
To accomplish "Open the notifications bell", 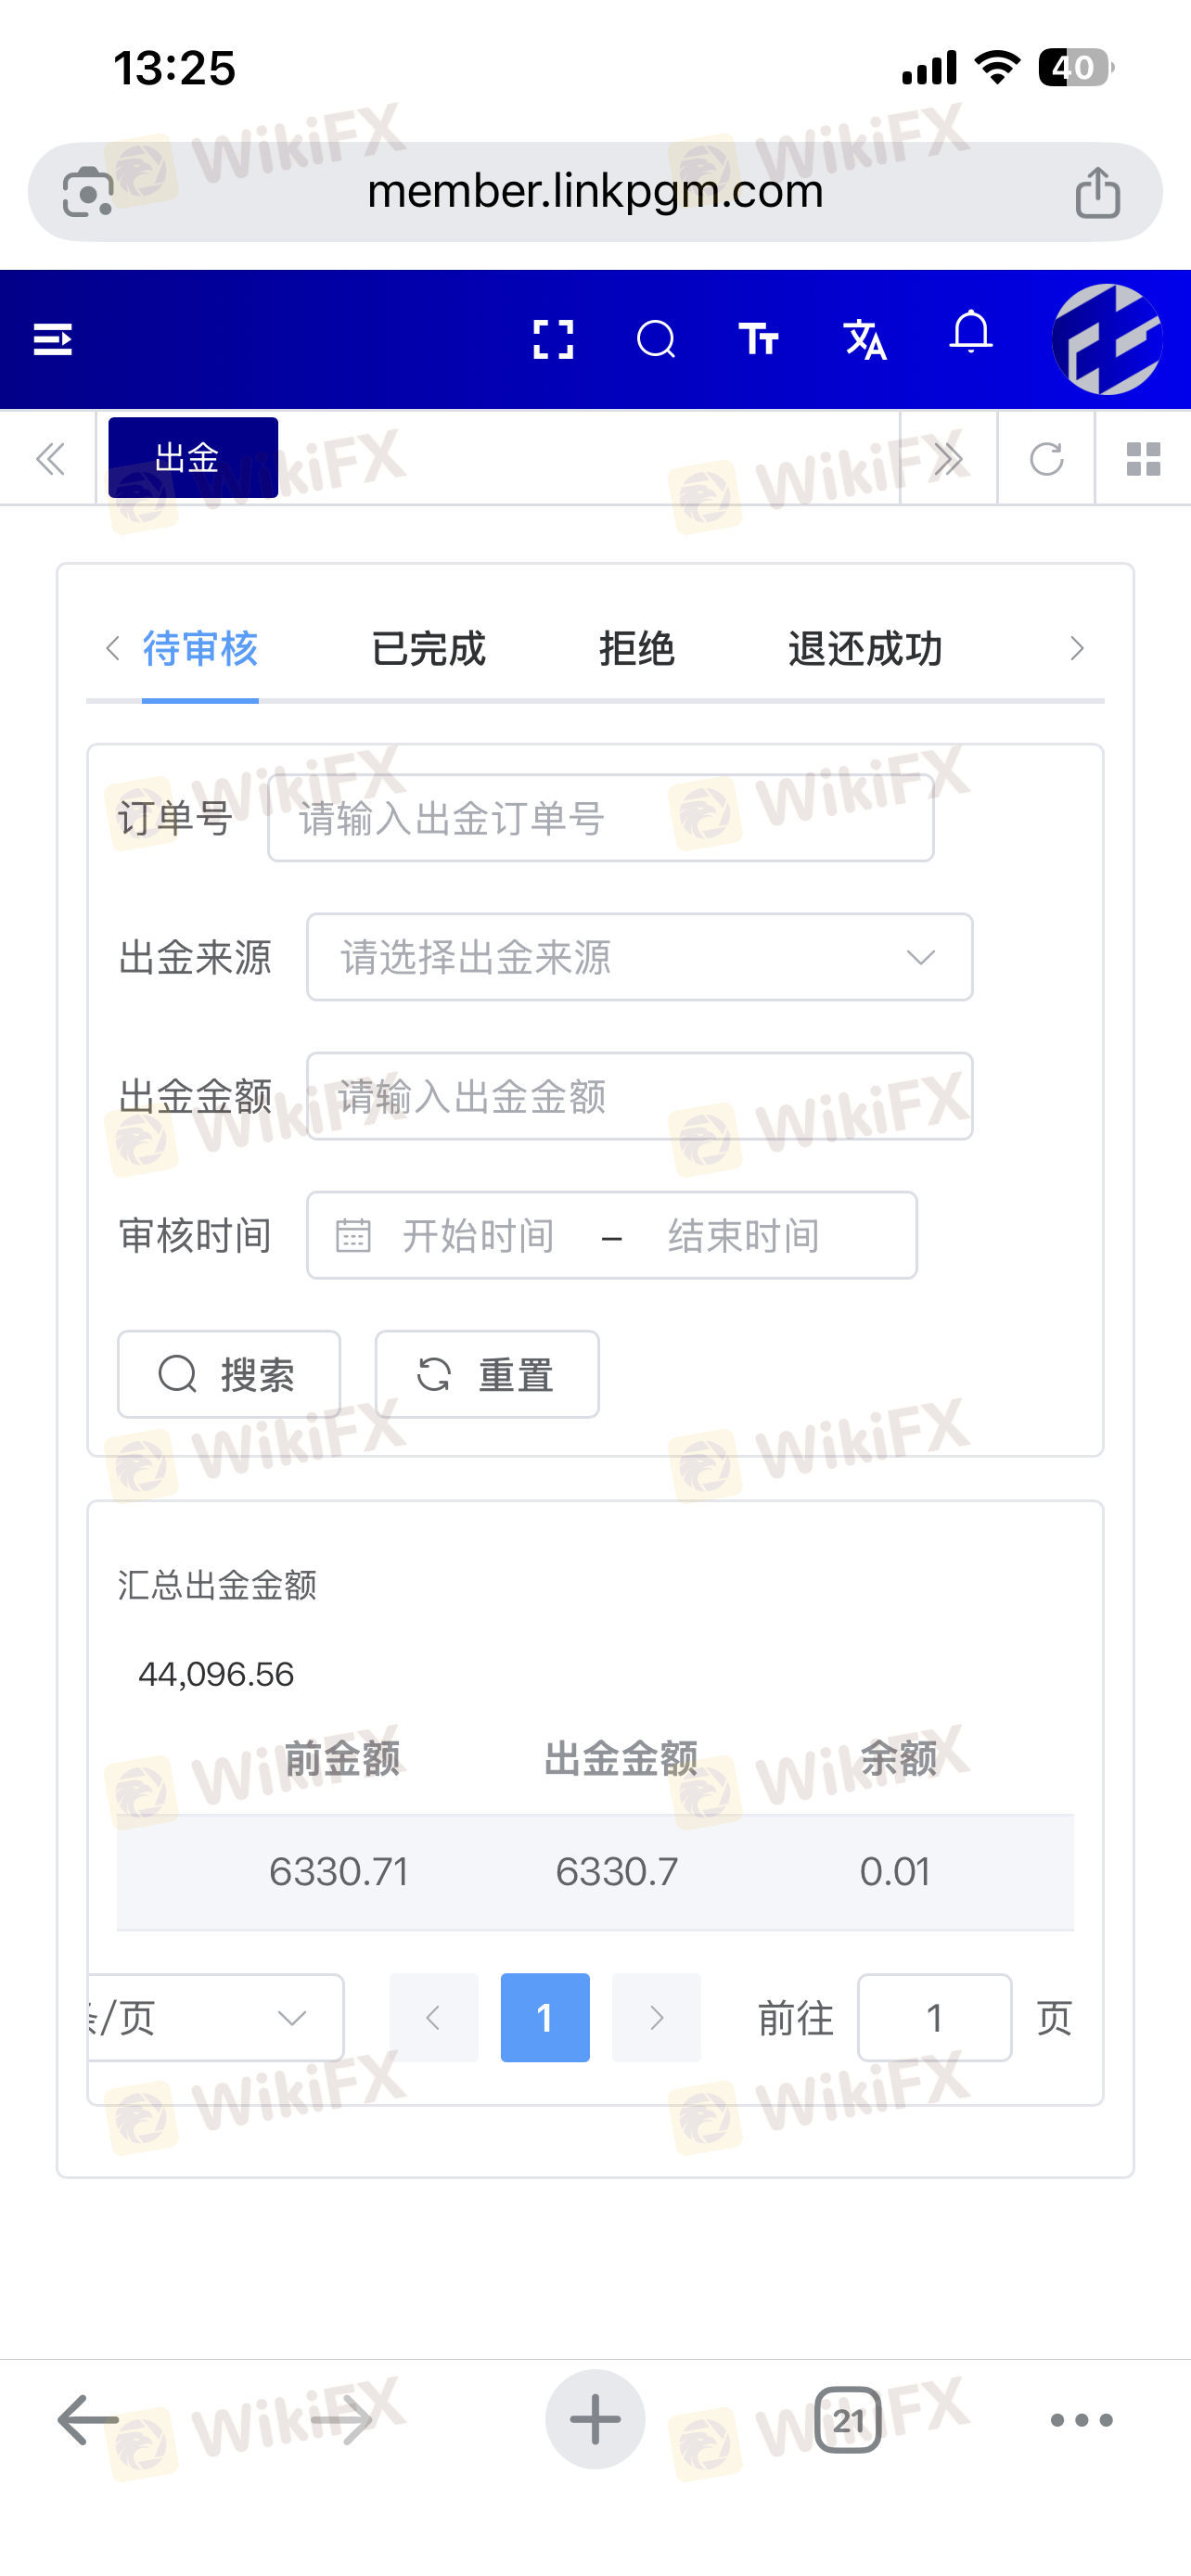I will pos(970,333).
